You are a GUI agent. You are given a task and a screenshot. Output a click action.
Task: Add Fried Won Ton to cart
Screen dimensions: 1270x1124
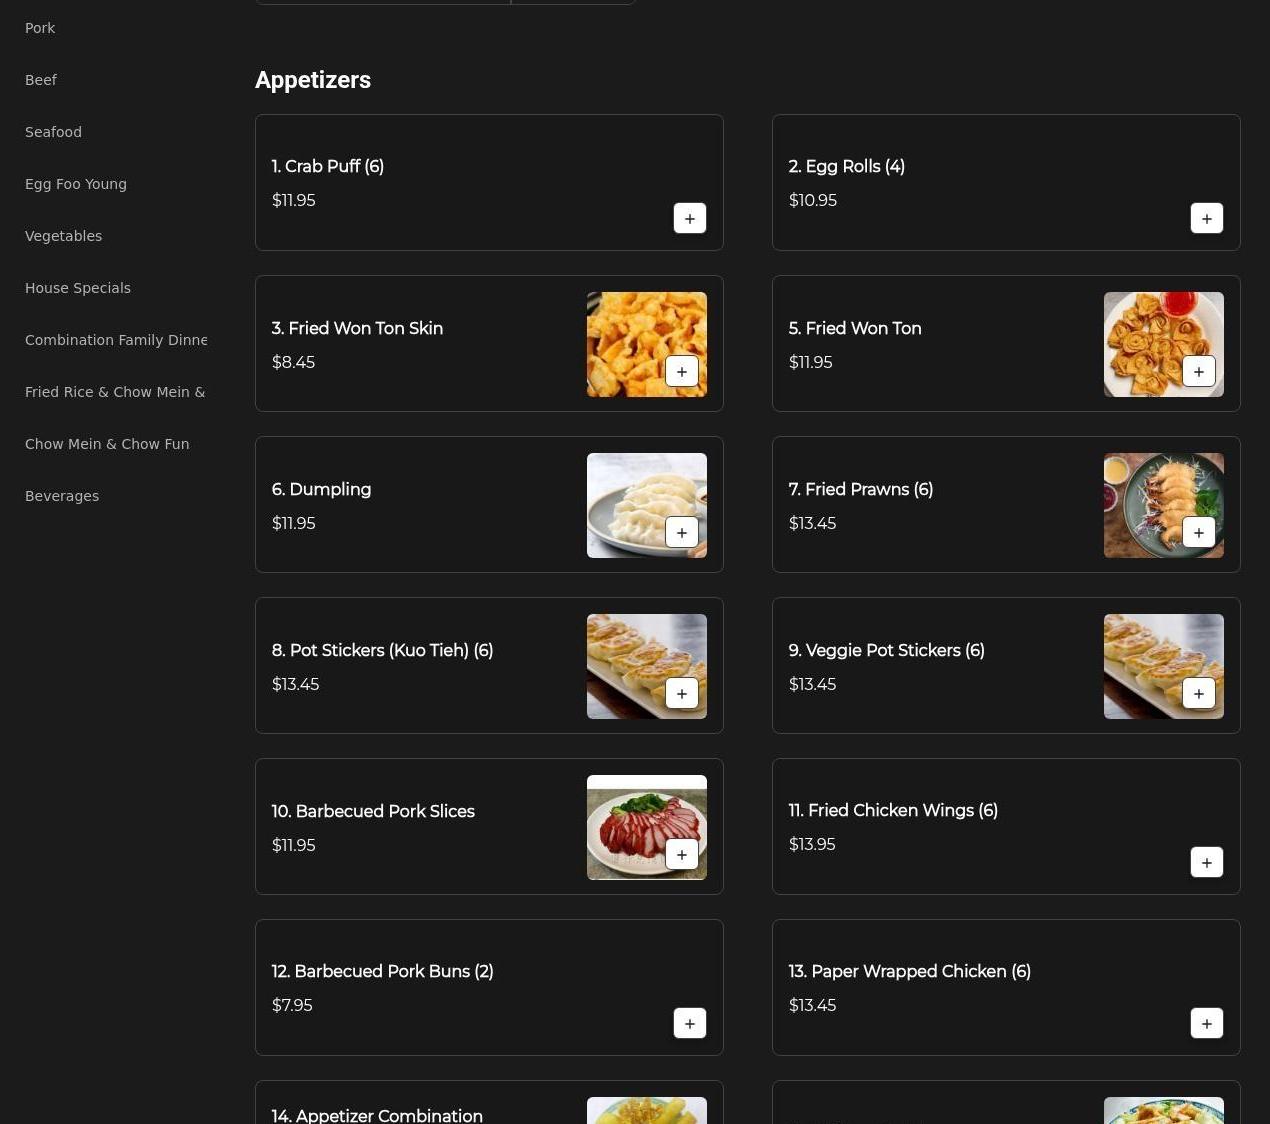[1198, 371]
